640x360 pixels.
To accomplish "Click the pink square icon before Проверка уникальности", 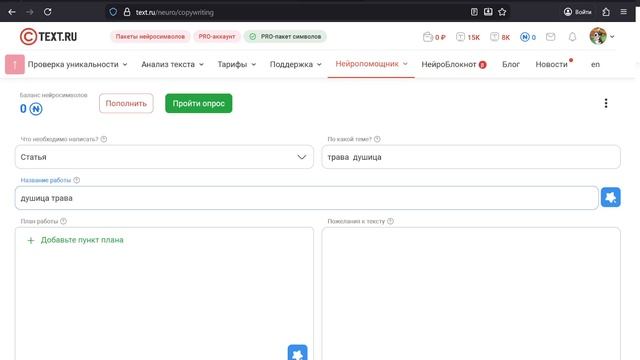I will tap(15, 64).
